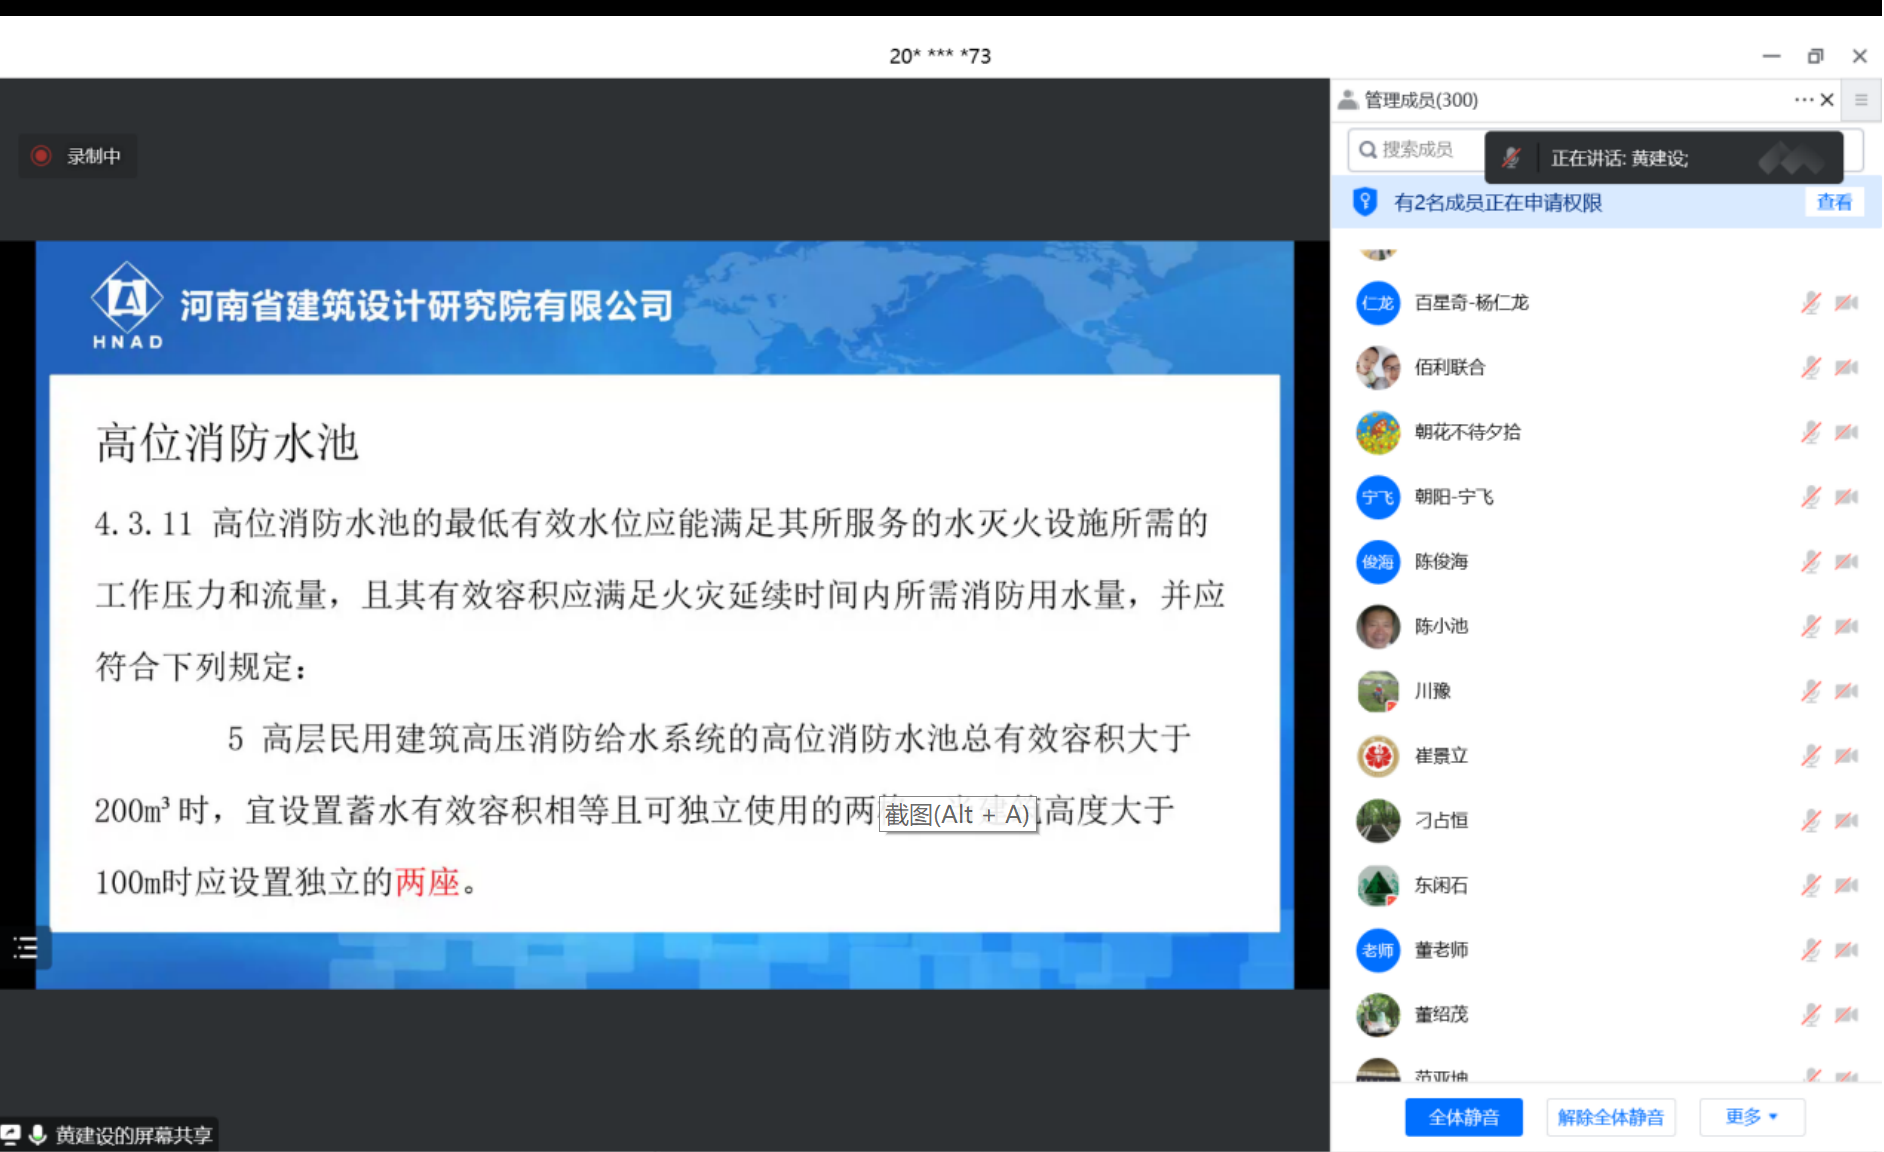Select member name 陈俊海

[x=1441, y=562]
